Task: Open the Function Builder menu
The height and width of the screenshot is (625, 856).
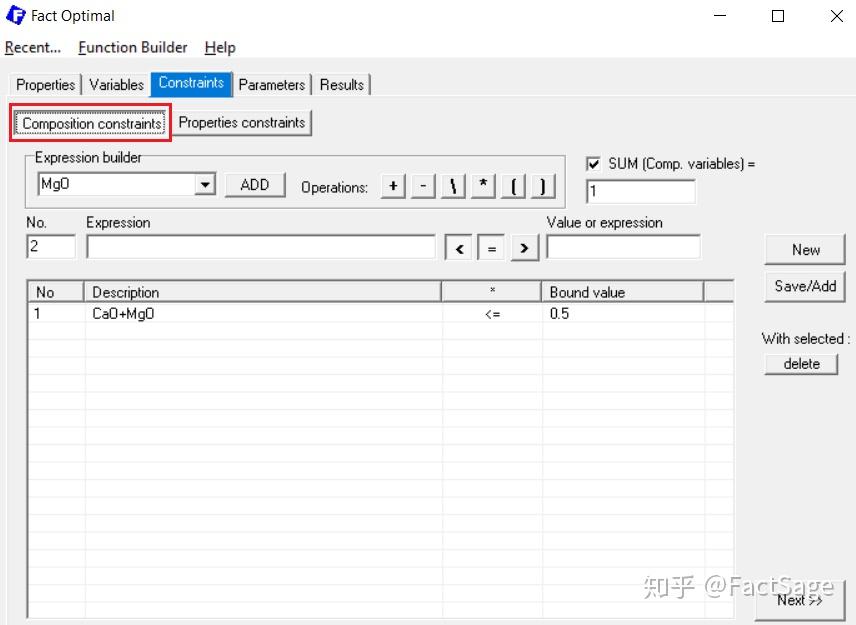Action: pos(132,47)
